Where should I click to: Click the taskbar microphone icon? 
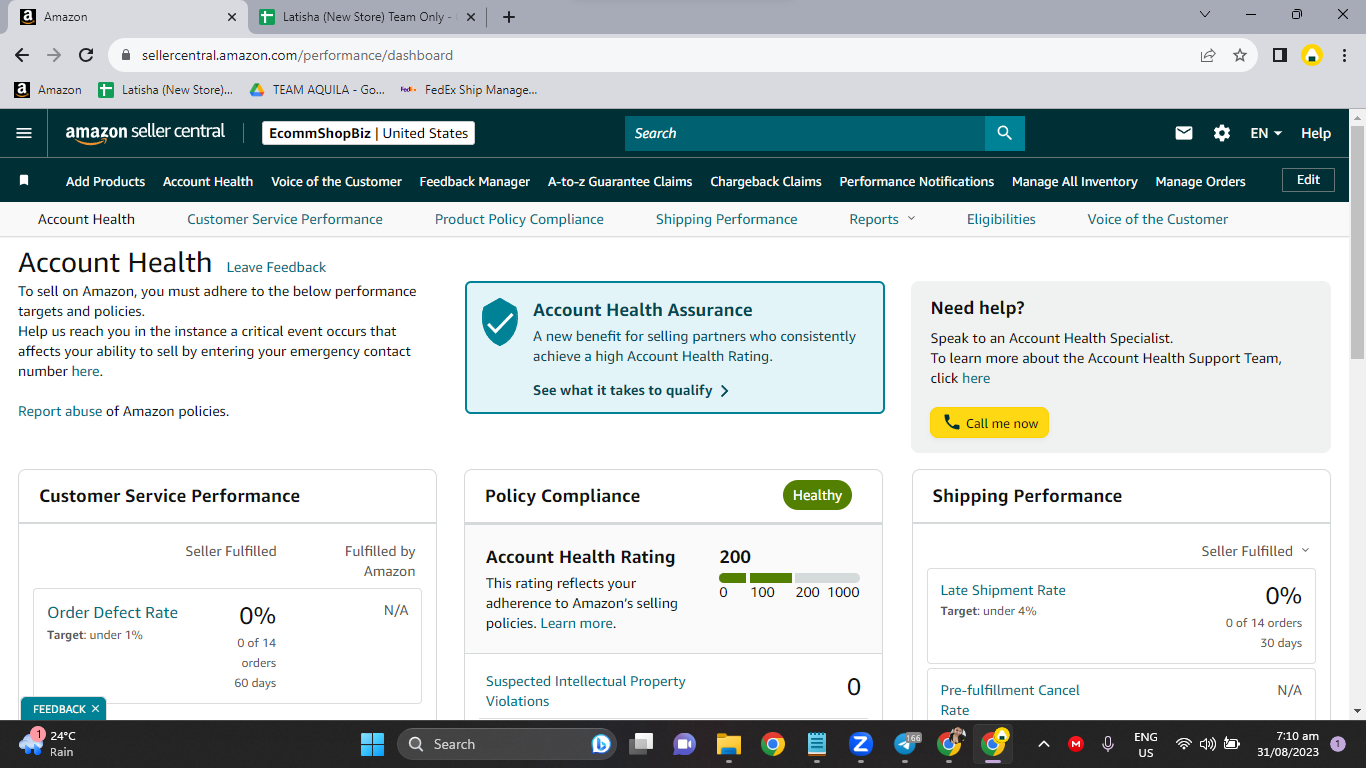[x=1108, y=744]
